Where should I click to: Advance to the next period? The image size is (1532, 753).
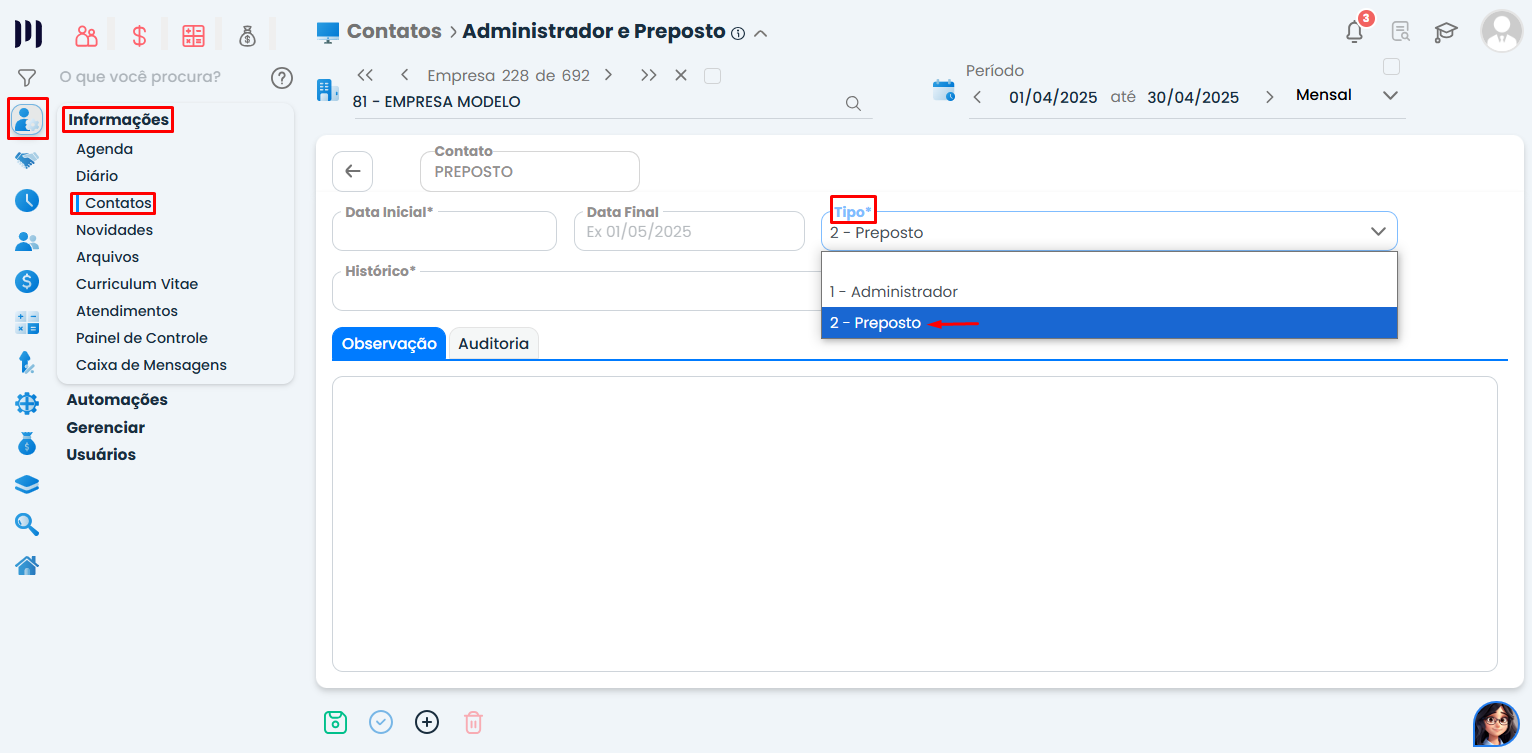1270,97
